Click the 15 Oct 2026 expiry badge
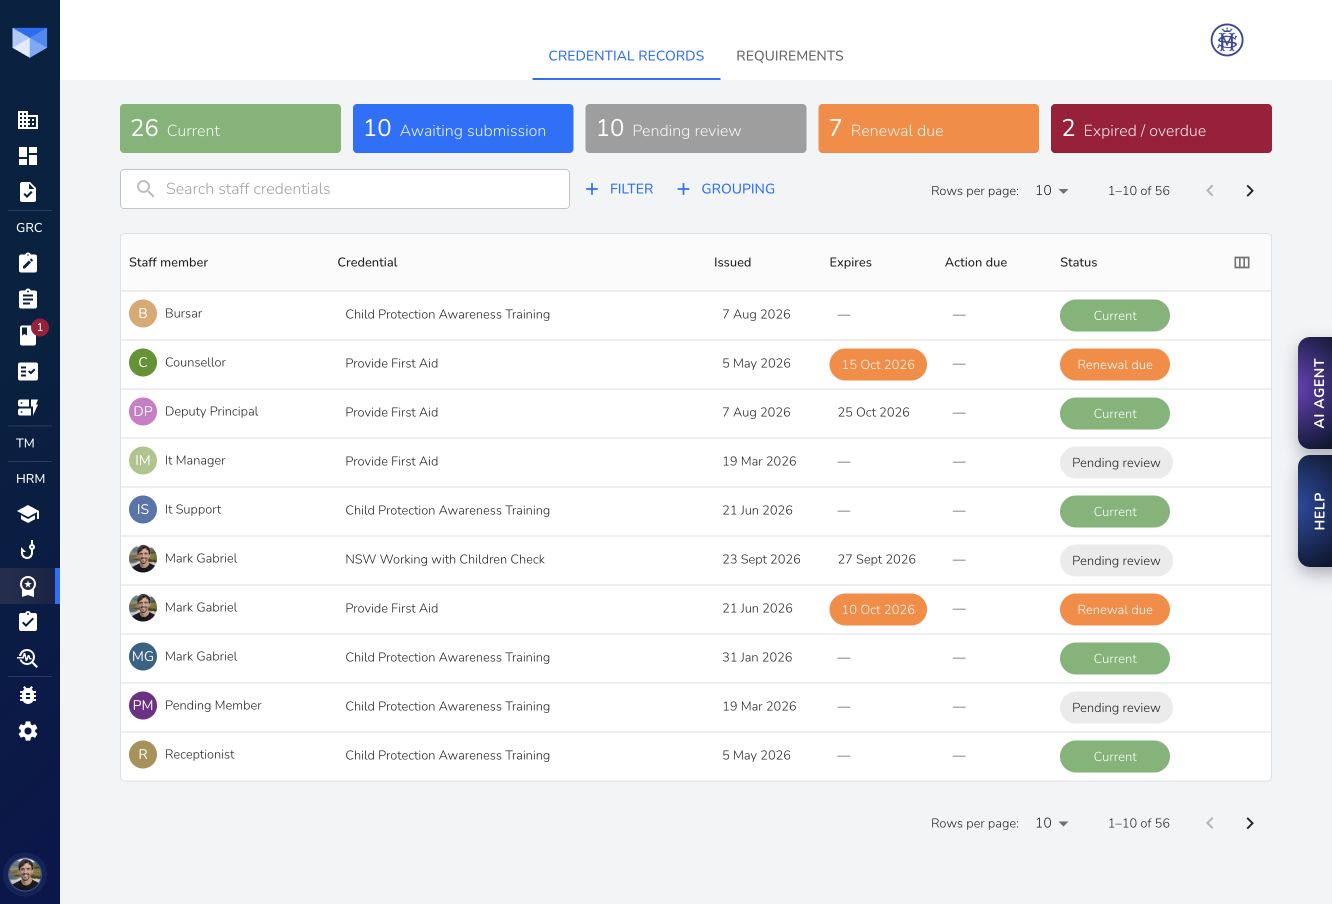This screenshot has width=1332, height=904. coord(878,364)
